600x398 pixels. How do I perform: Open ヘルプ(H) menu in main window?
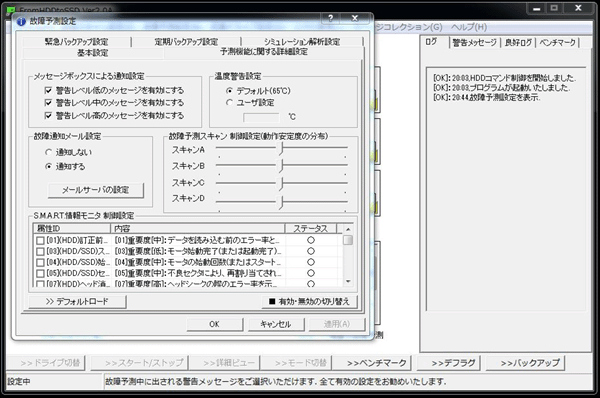pyautogui.click(x=469, y=27)
